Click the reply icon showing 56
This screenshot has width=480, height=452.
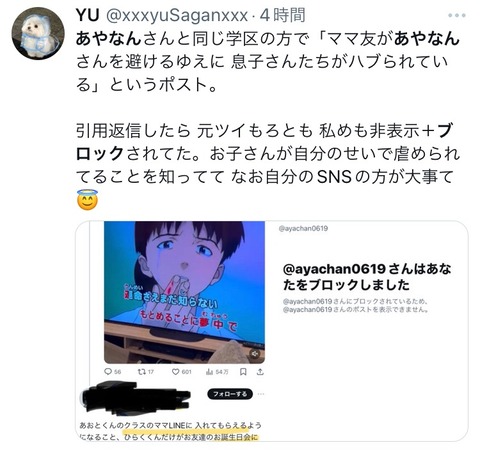click(x=108, y=371)
